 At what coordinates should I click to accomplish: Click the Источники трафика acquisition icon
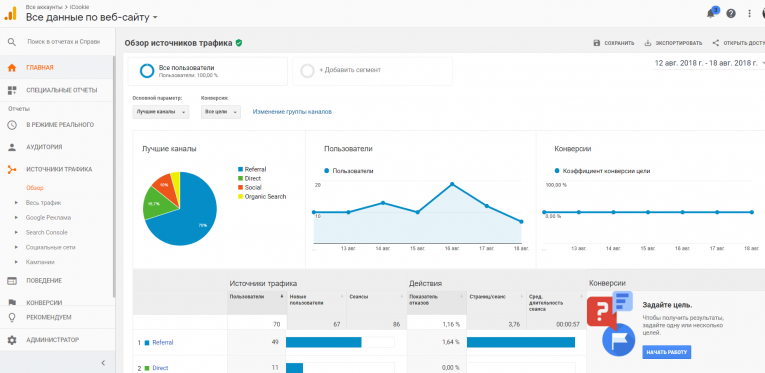(12, 169)
